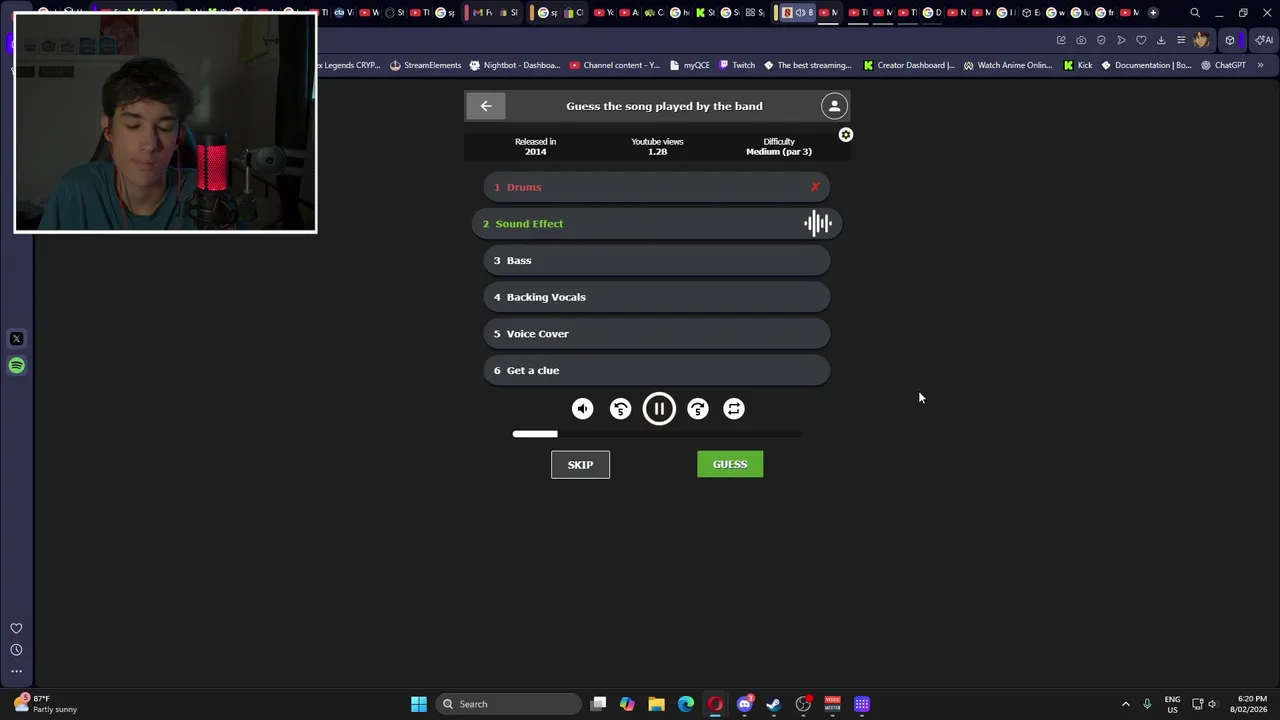The image size is (1280, 720).
Task: Click the microphone tray icon
Action: tap(1147, 704)
